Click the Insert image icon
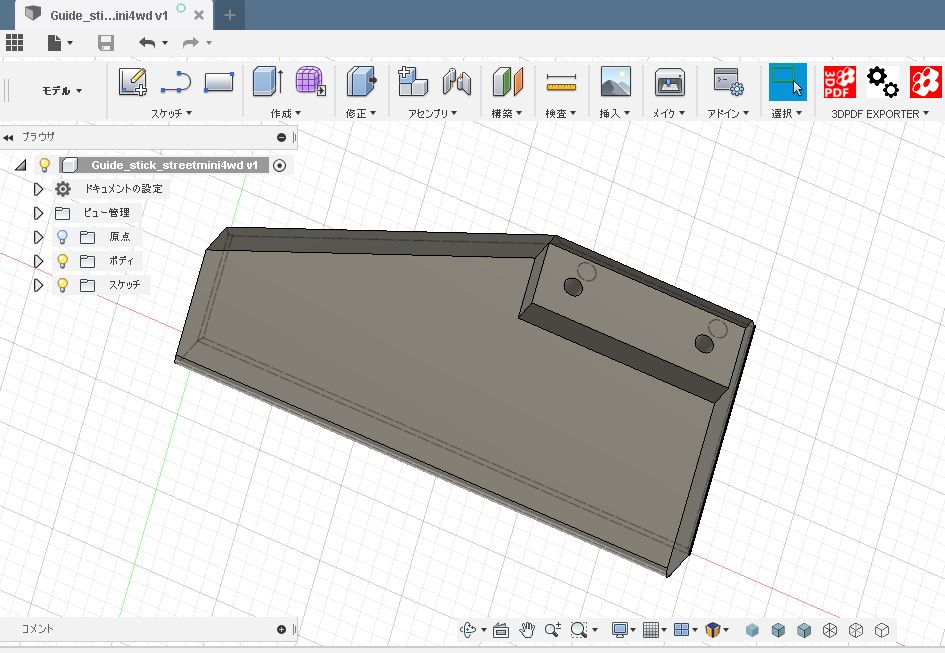 (616, 81)
